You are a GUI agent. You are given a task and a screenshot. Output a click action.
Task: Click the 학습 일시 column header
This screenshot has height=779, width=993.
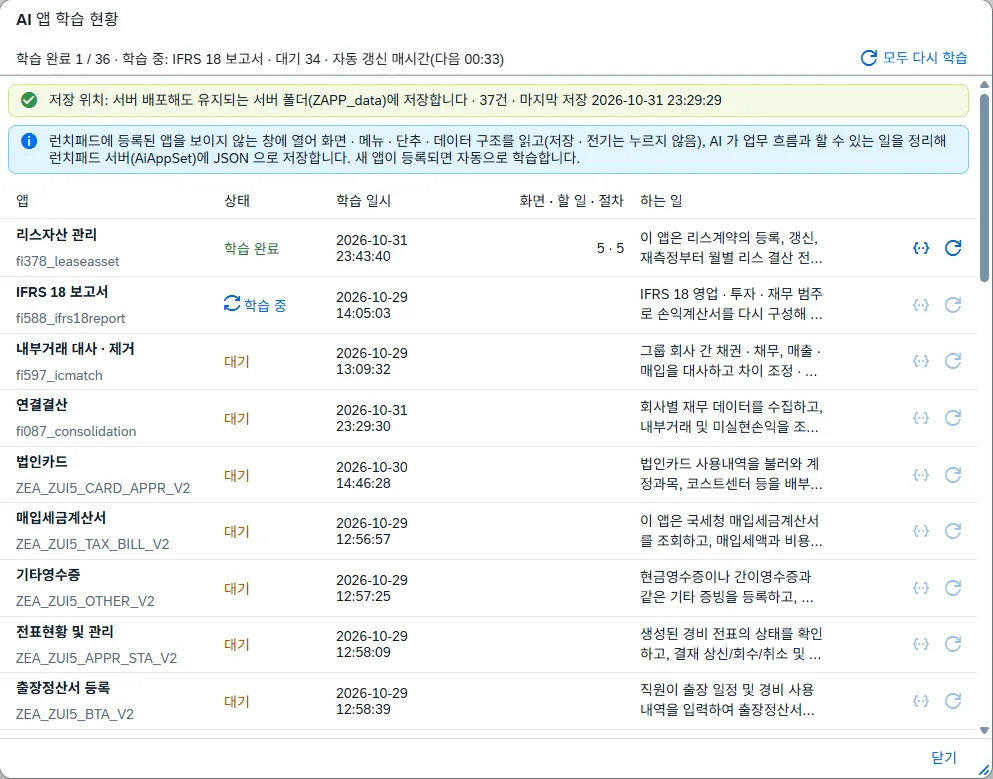click(364, 201)
